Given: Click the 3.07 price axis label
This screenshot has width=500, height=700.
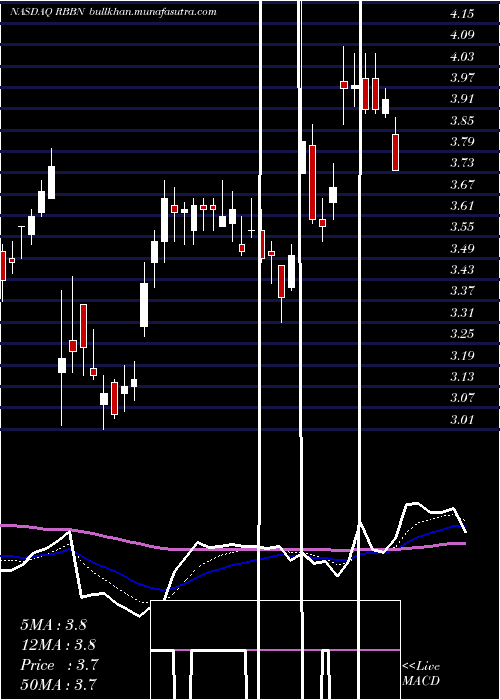Looking at the screenshot, I should 462,398.
